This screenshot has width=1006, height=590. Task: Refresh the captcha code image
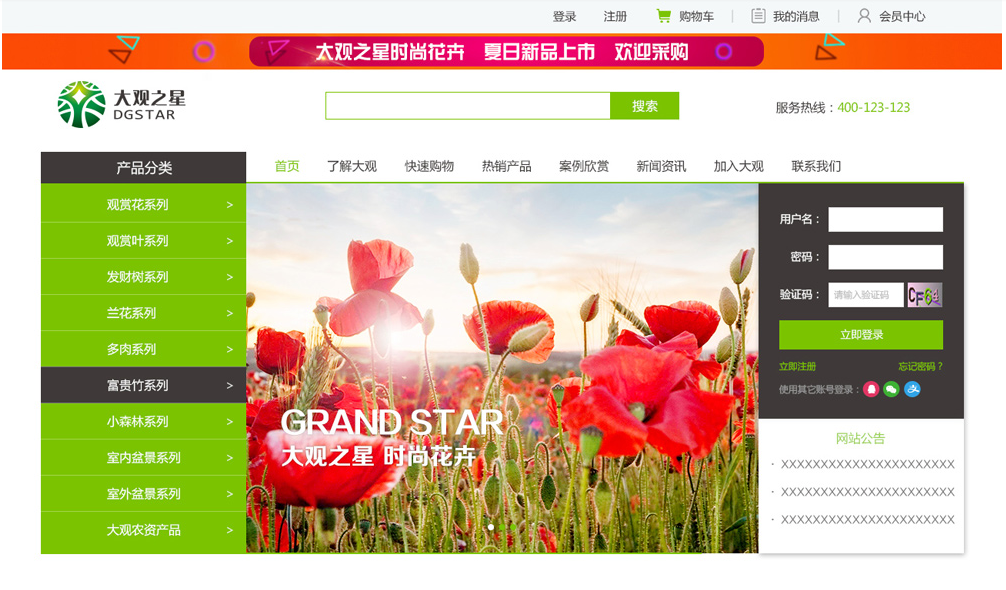[925, 293]
